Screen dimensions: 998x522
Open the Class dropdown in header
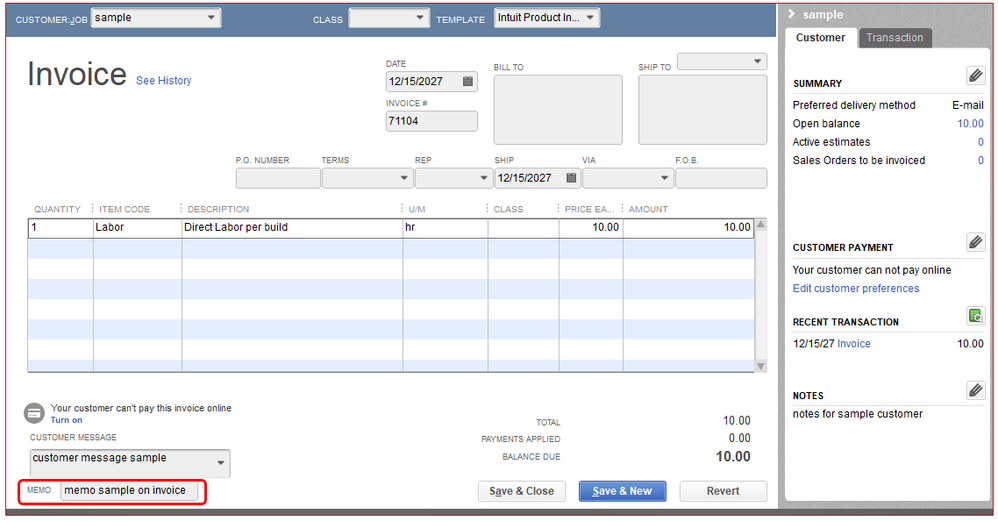tap(419, 18)
